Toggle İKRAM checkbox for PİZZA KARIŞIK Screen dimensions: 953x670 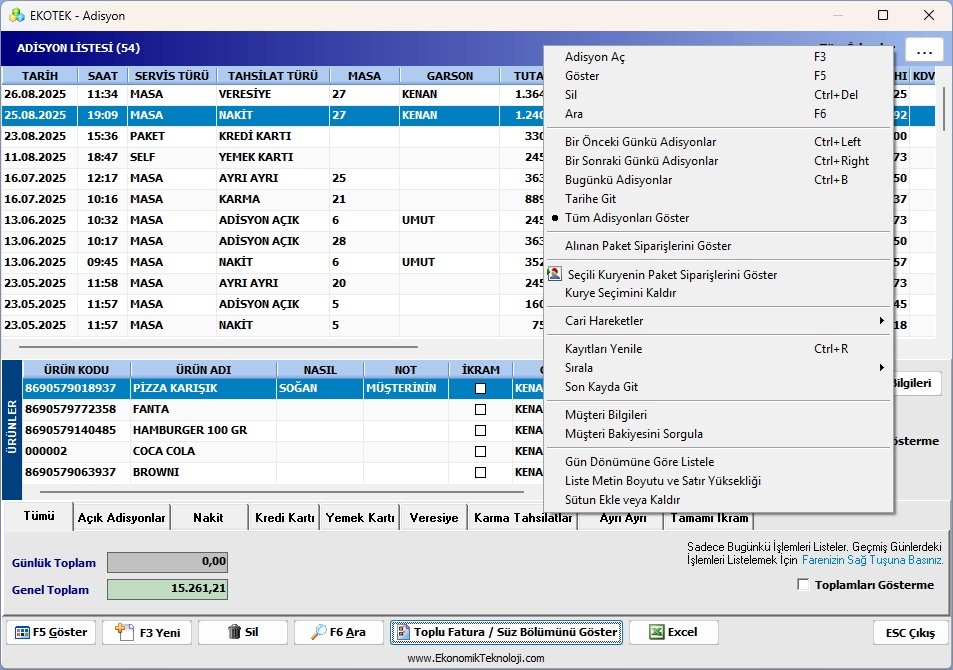[480, 389]
